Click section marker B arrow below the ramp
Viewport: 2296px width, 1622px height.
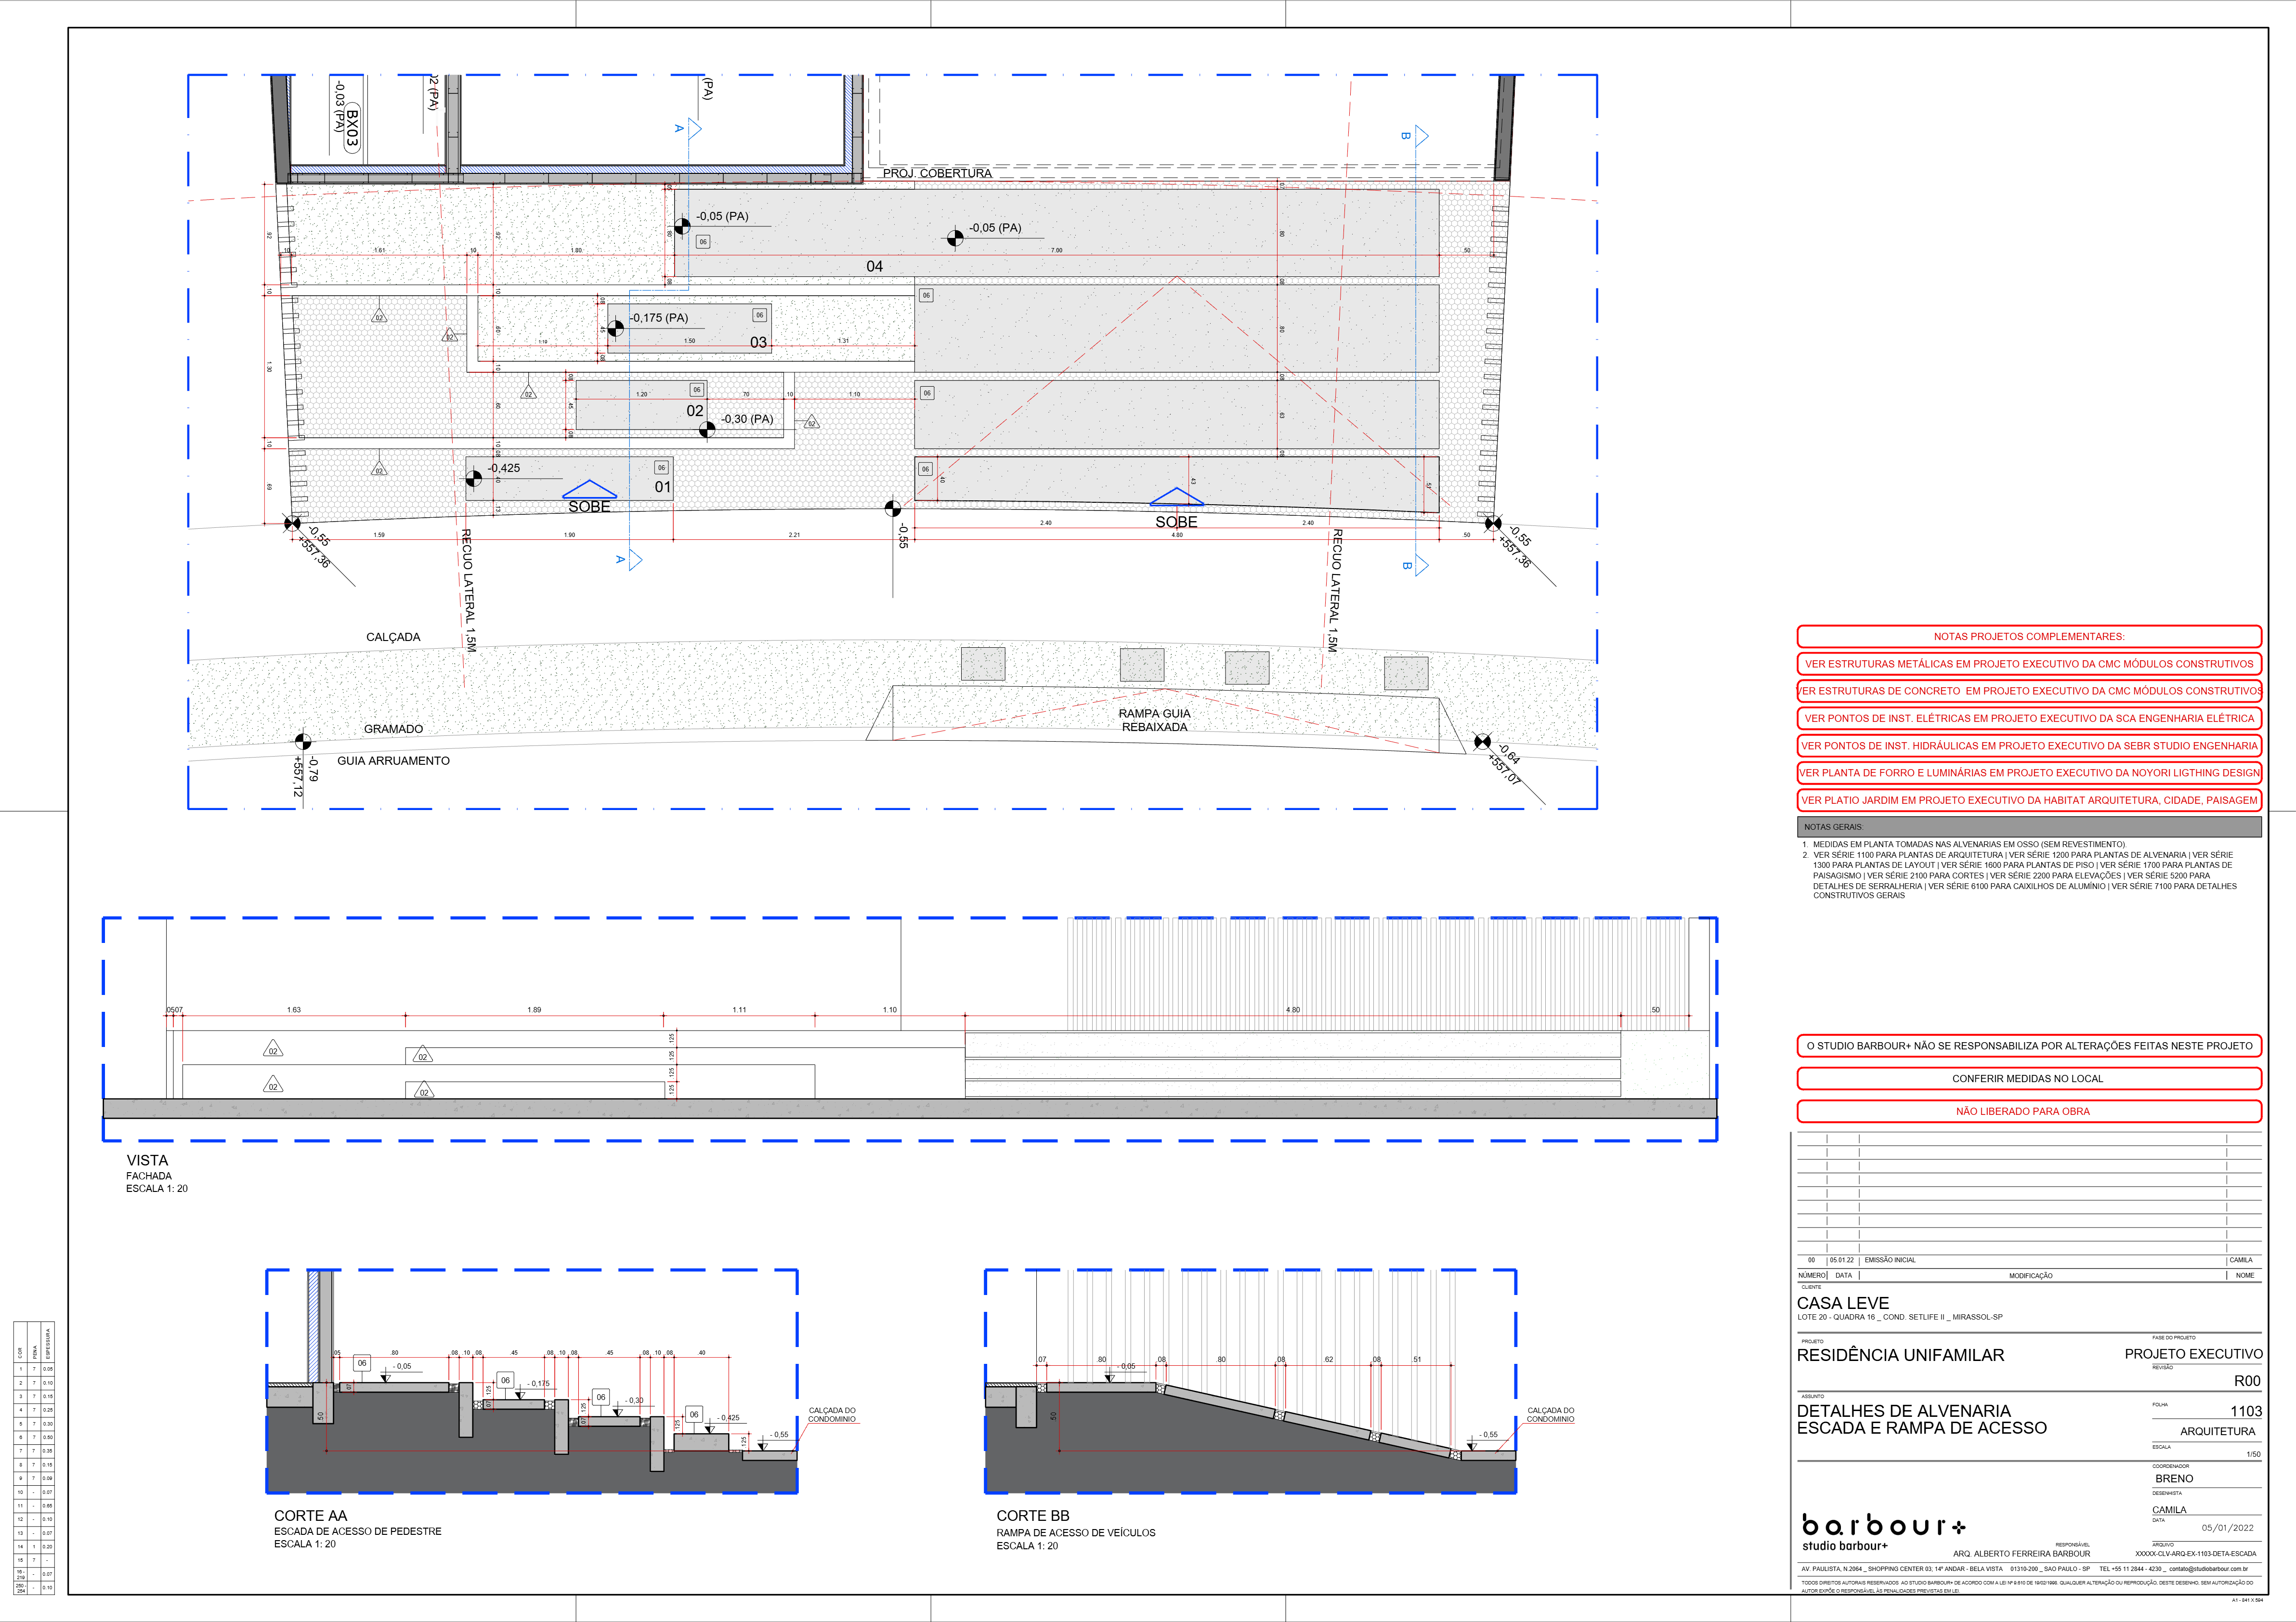[1421, 566]
